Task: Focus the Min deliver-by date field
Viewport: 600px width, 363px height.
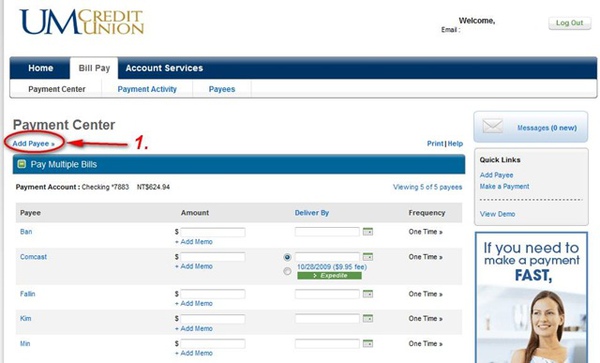Action: click(327, 343)
